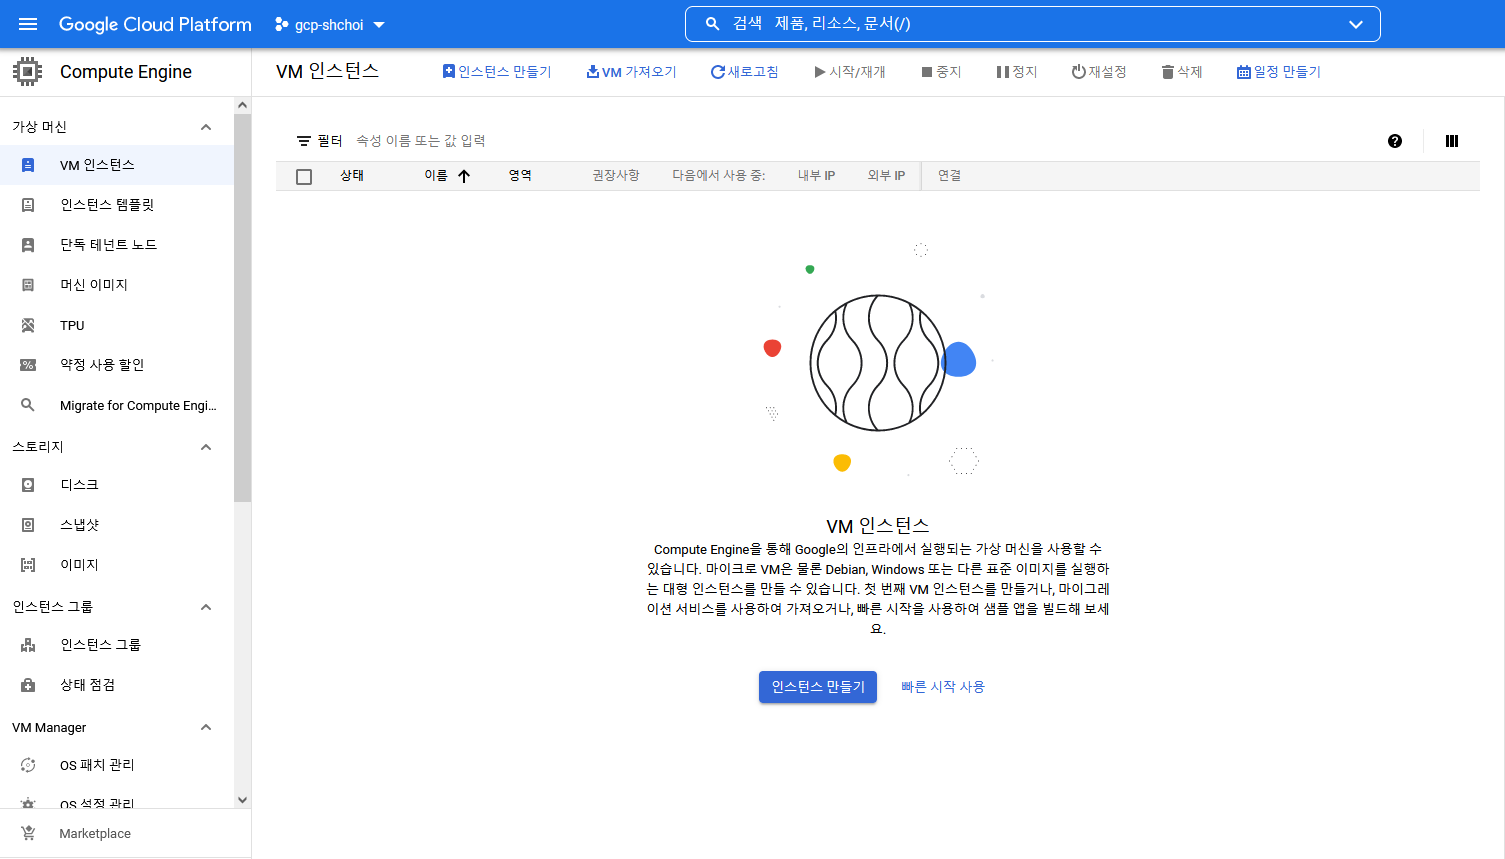Open 단독 테넌트 노드 page
This screenshot has height=859, width=1505.
coord(117,245)
